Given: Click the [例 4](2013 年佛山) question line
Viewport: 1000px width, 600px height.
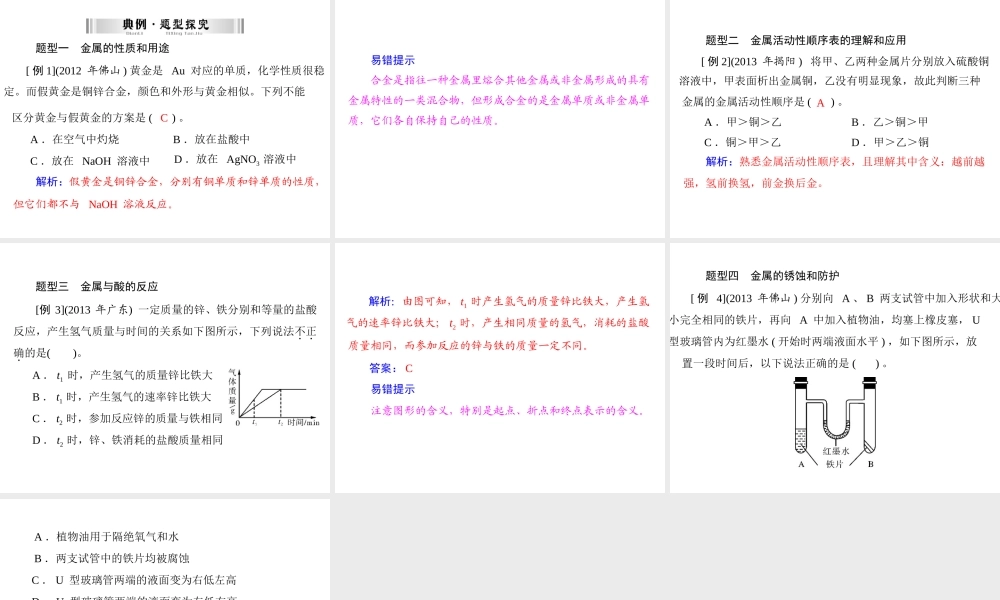Looking at the screenshot, I should pos(845,298).
